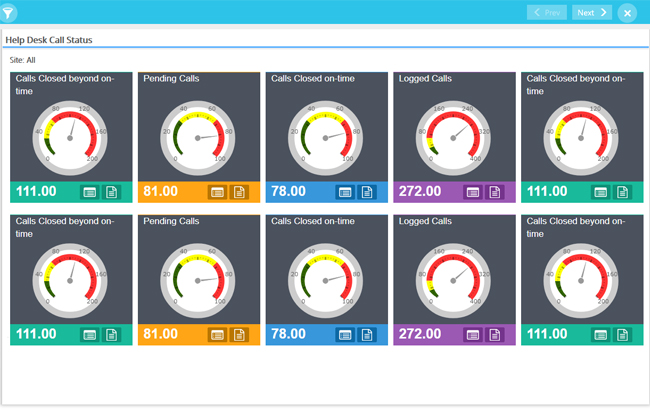Open table view for top-row Calls Closed on-time
This screenshot has width=650, height=410.
(x=345, y=192)
